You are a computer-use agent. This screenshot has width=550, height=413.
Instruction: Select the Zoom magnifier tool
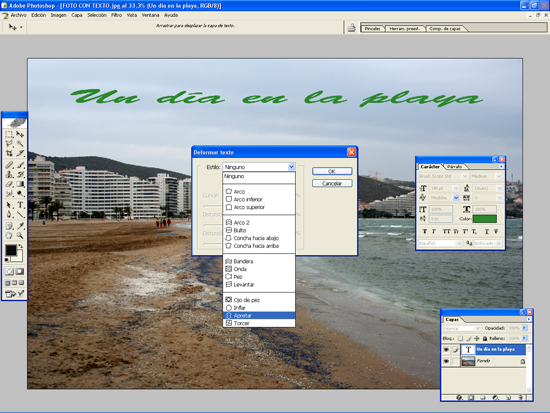[x=20, y=235]
